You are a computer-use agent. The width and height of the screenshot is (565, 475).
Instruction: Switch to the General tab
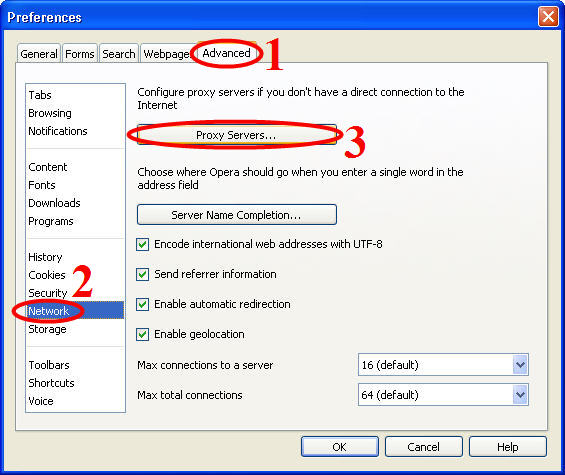pyautogui.click(x=39, y=54)
